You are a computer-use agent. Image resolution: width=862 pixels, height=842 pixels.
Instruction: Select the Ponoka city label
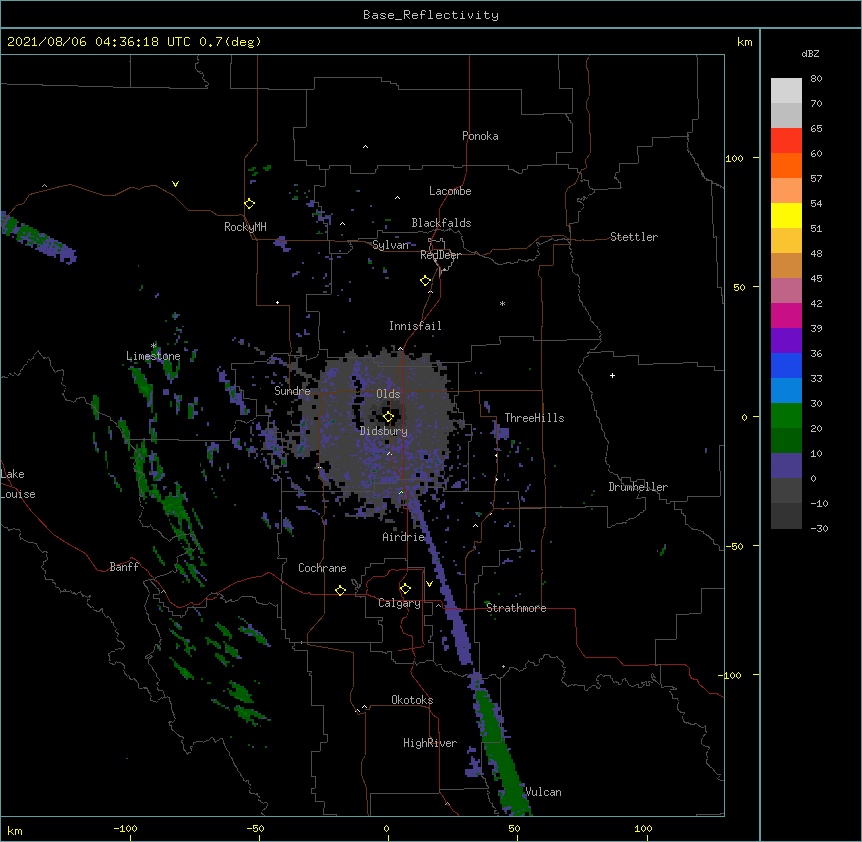pos(480,136)
